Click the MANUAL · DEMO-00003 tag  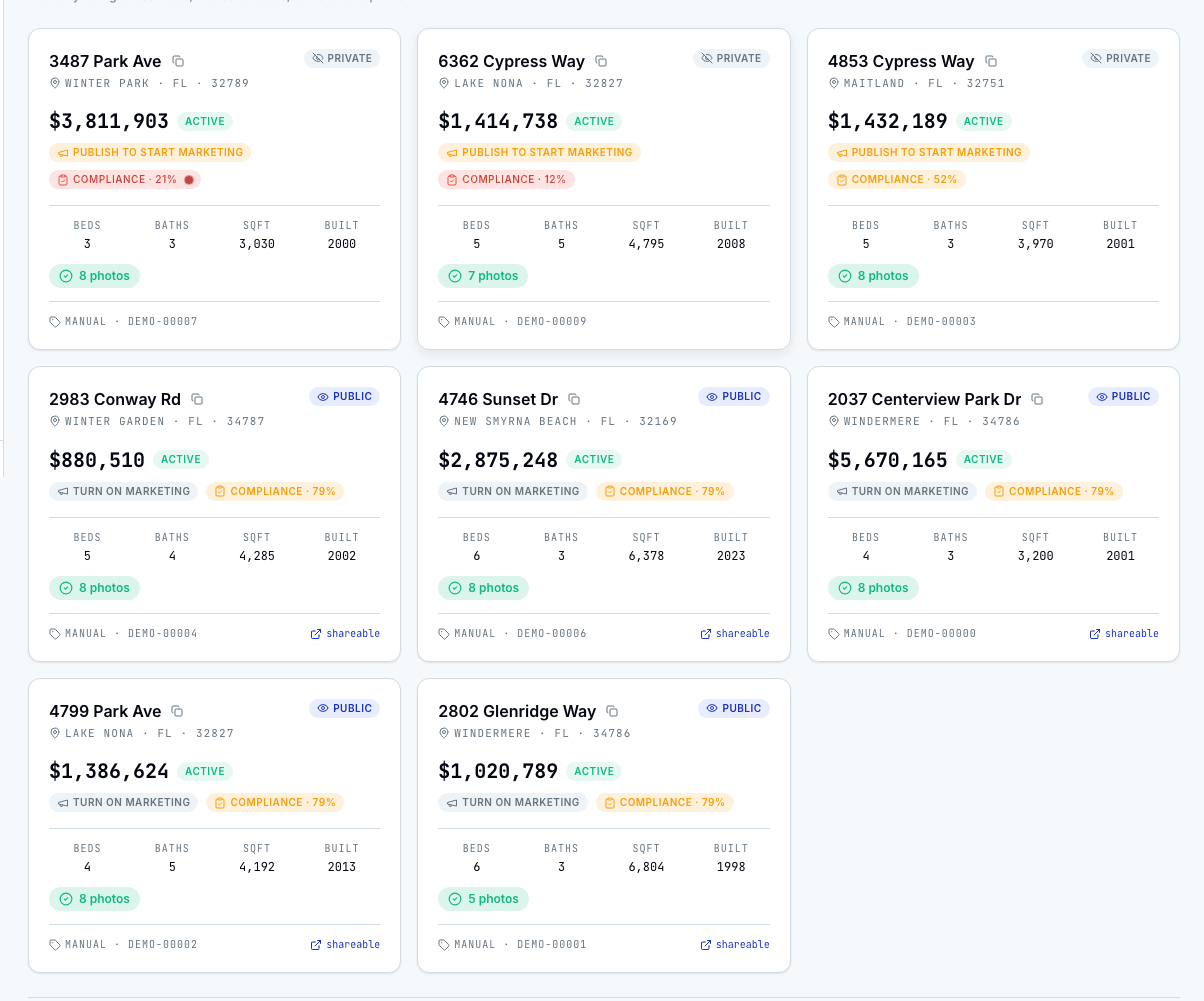(x=902, y=322)
